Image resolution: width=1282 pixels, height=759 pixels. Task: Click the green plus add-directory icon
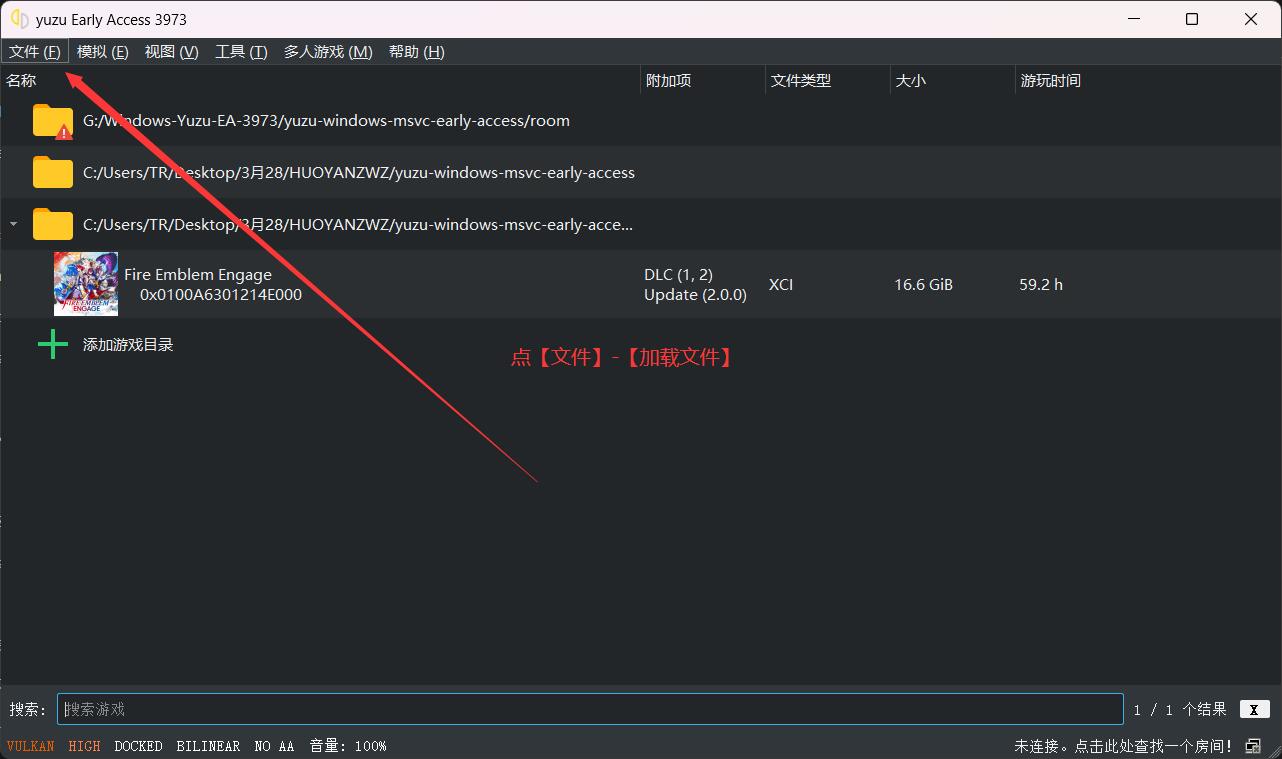[x=52, y=345]
